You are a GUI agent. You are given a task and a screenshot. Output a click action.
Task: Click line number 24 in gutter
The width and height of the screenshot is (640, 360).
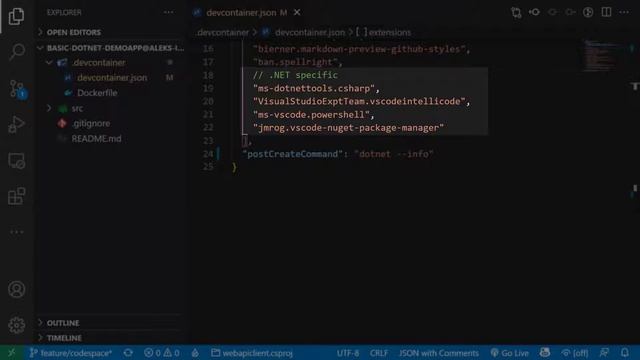coord(208,154)
